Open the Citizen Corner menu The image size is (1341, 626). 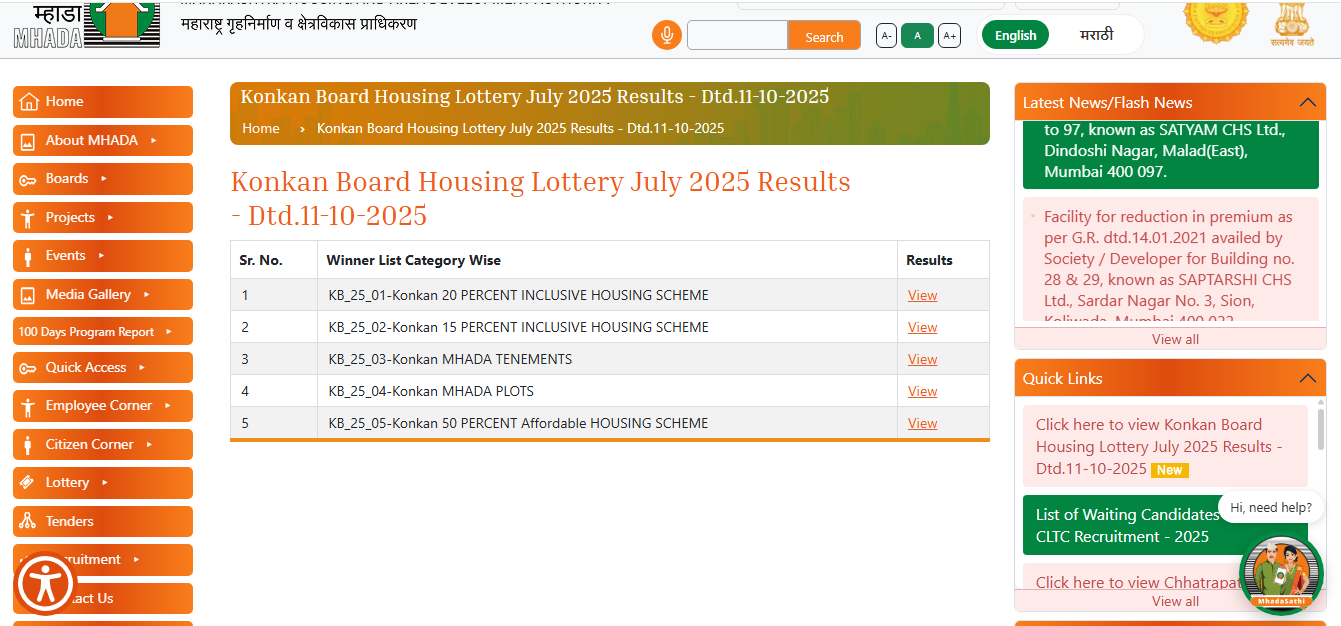point(89,444)
